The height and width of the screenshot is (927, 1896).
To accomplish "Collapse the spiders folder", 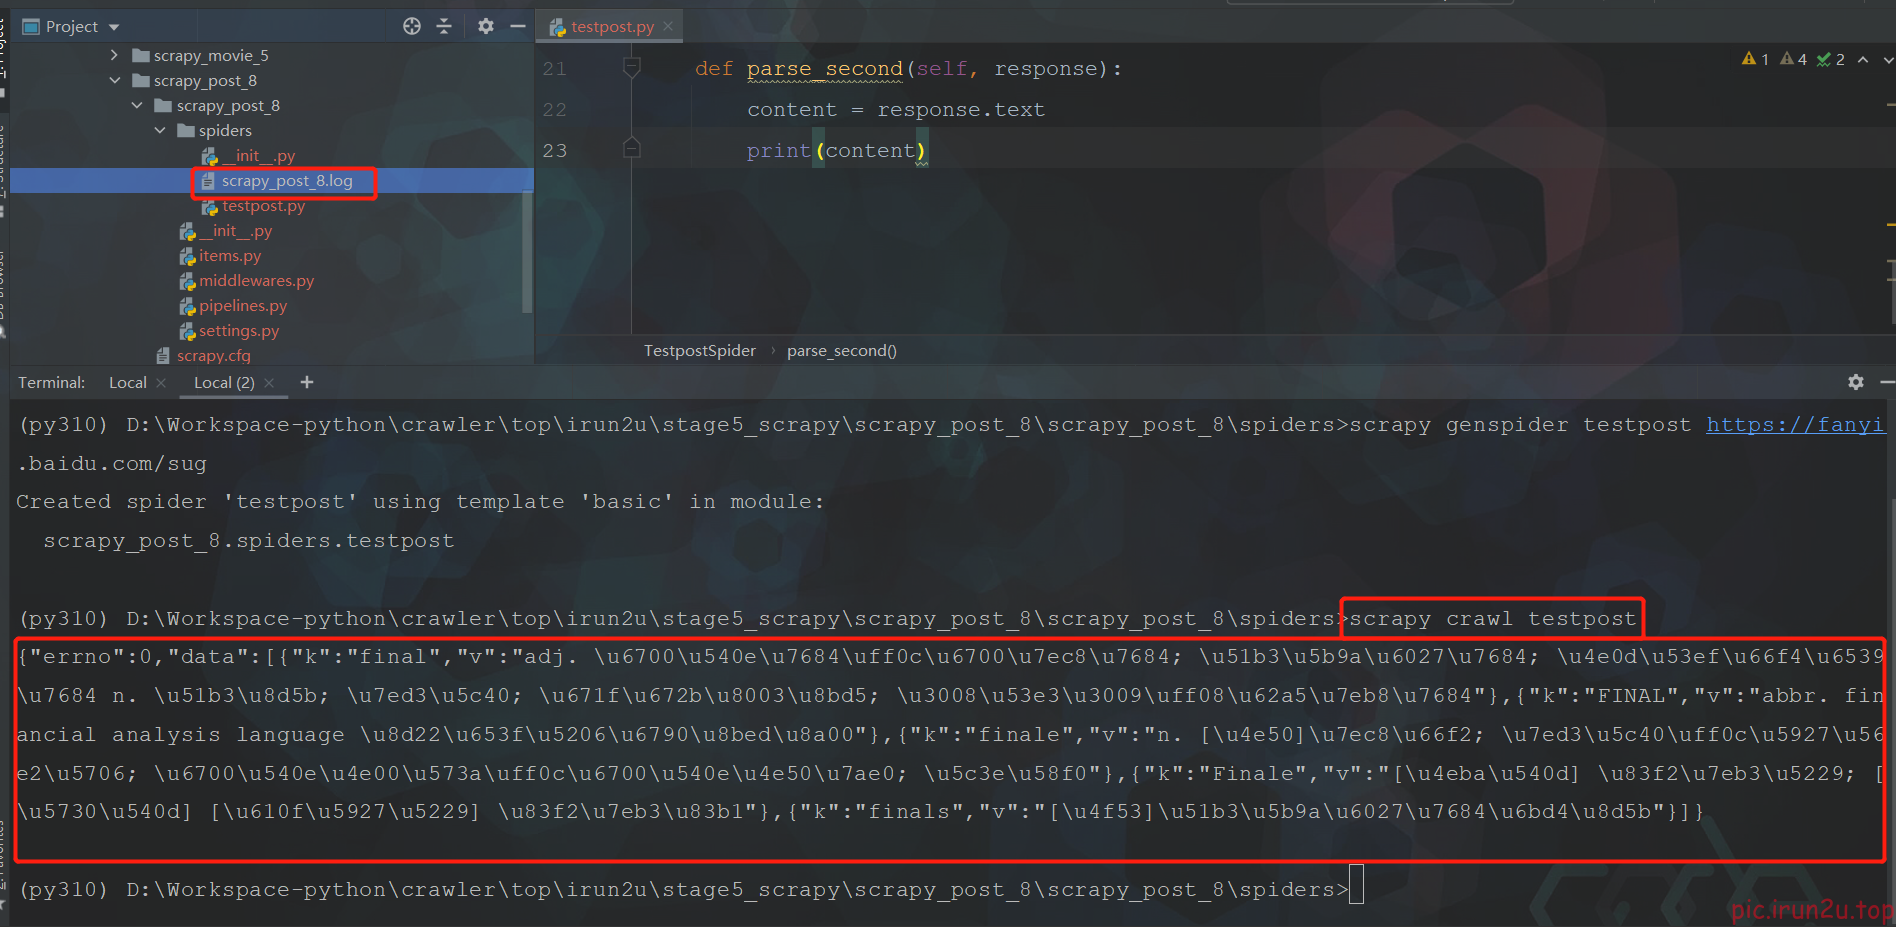I will coord(160,130).
